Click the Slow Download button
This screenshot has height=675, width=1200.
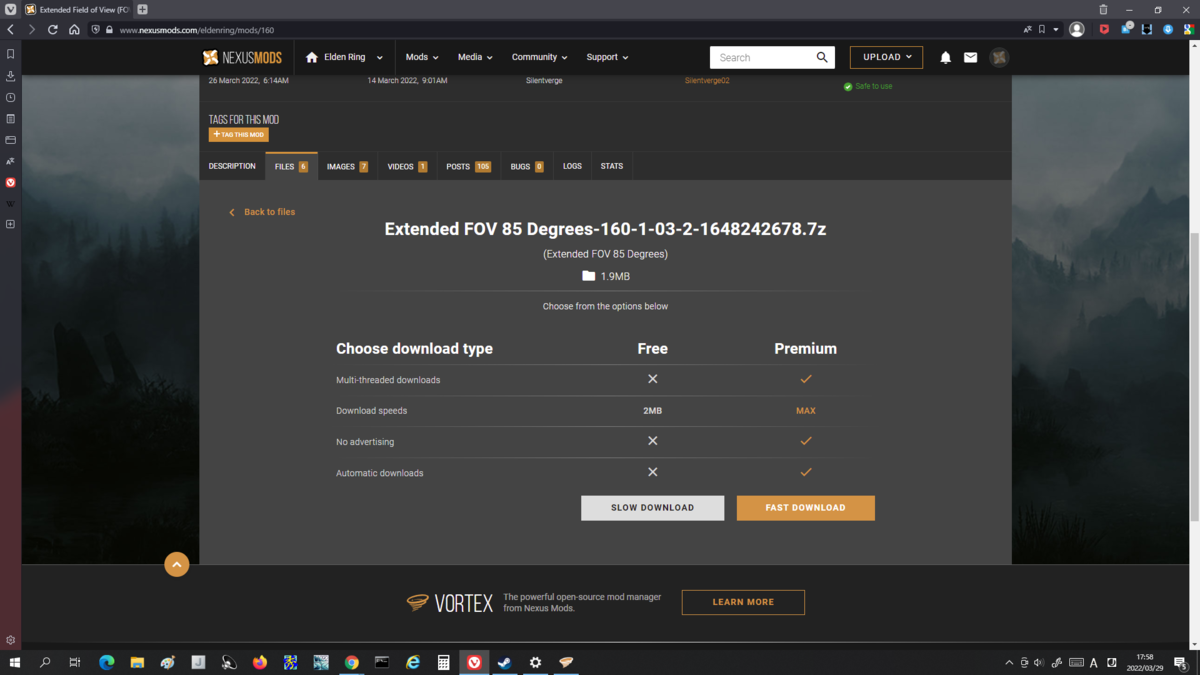pyautogui.click(x=653, y=508)
